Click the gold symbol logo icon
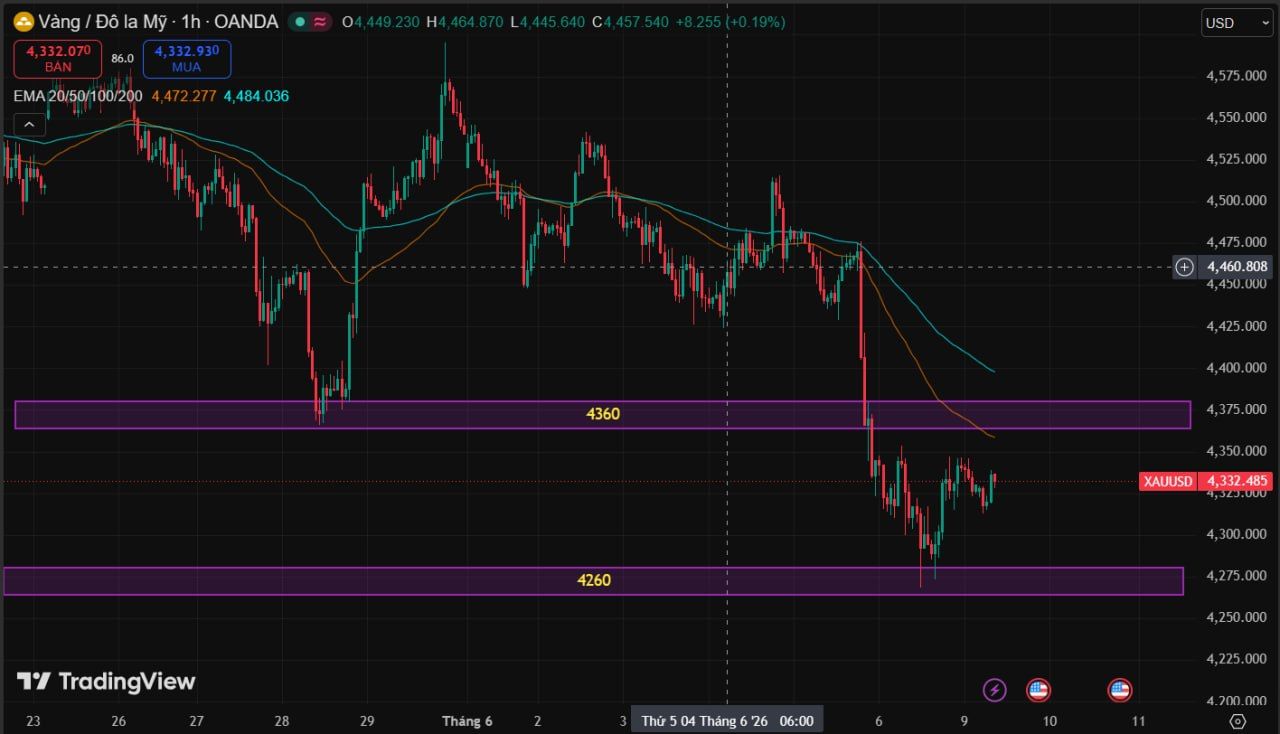The width and height of the screenshot is (1280, 734). 22,21
